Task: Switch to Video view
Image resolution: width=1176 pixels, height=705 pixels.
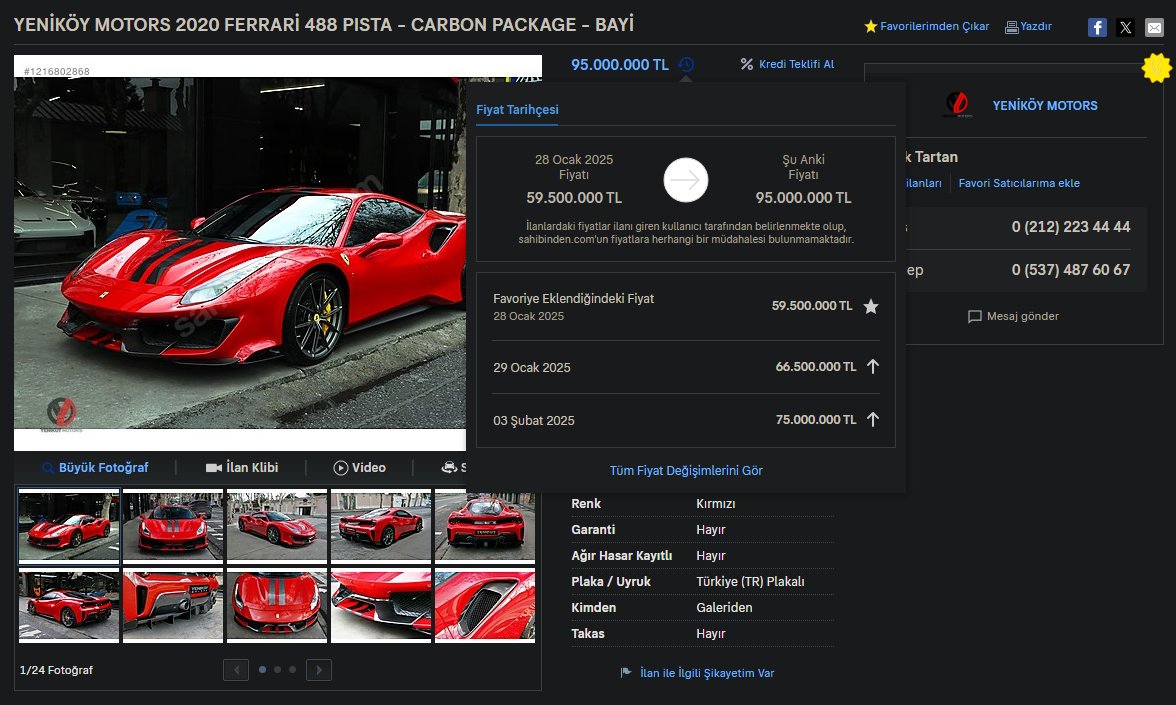Action: click(x=369, y=468)
